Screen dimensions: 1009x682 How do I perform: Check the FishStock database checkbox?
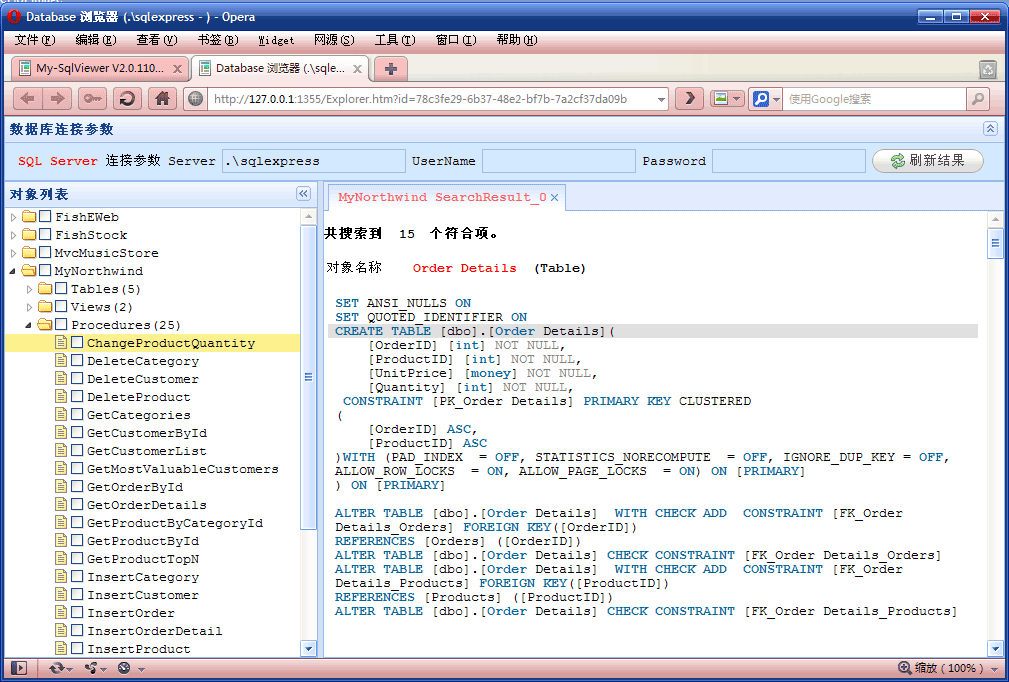tap(45, 235)
